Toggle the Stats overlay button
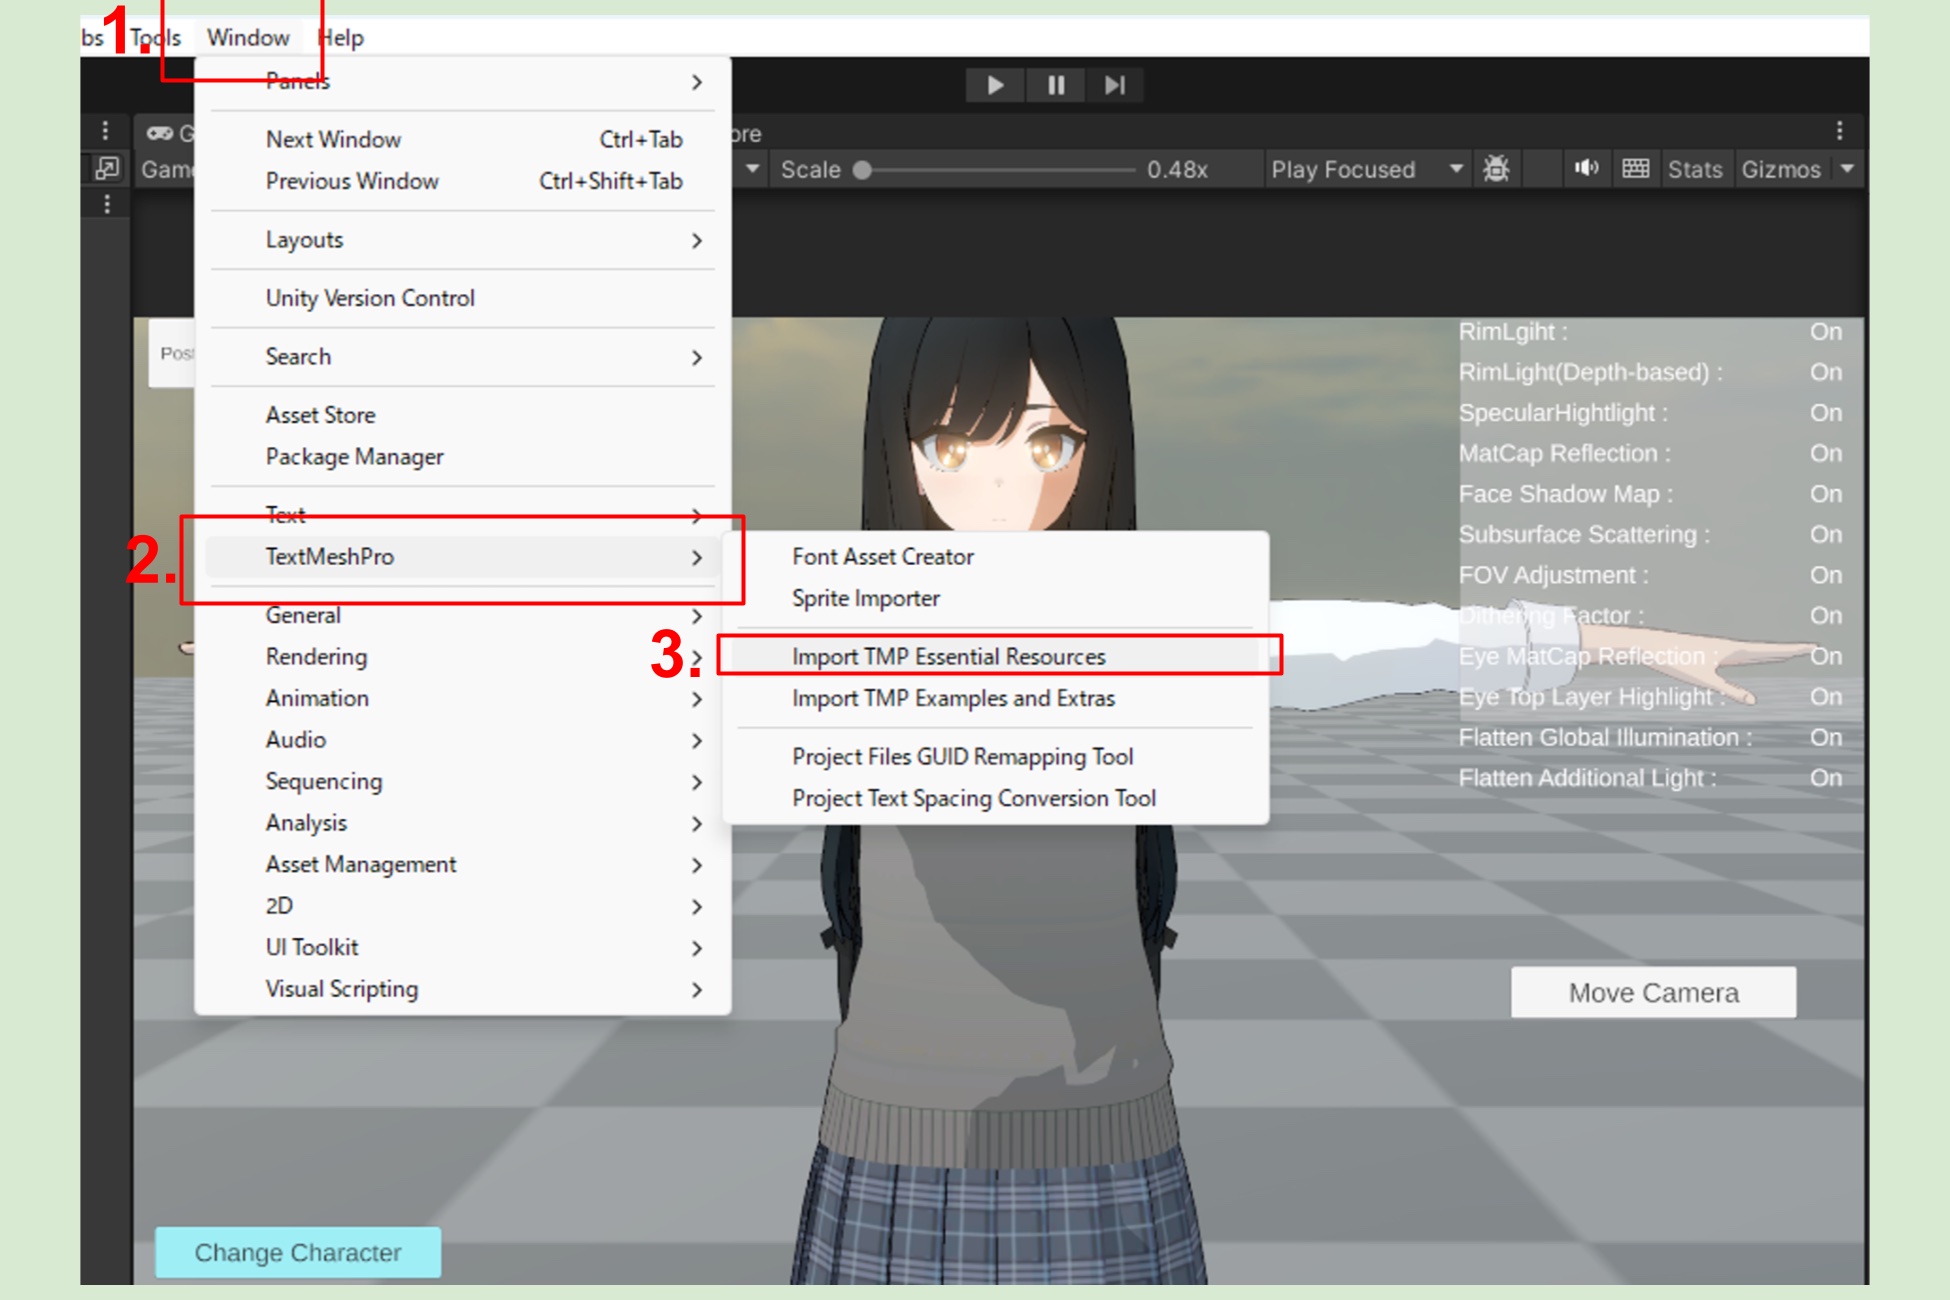The image size is (1950, 1300). [x=1694, y=169]
